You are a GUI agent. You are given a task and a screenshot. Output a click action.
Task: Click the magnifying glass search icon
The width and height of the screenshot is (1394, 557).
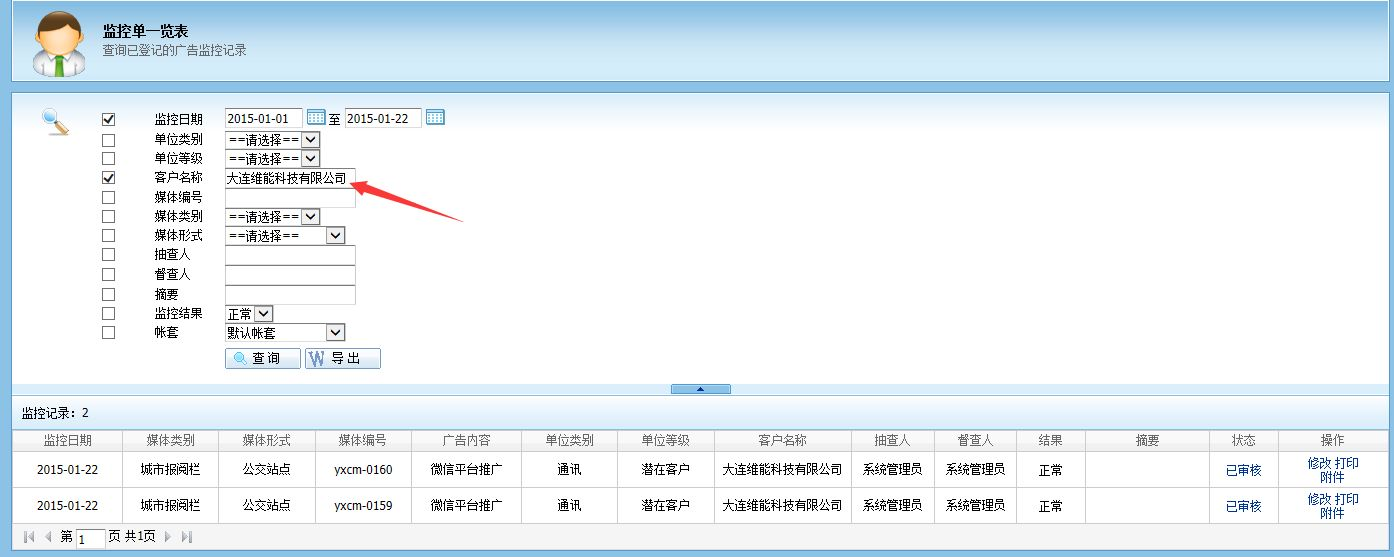coord(55,121)
